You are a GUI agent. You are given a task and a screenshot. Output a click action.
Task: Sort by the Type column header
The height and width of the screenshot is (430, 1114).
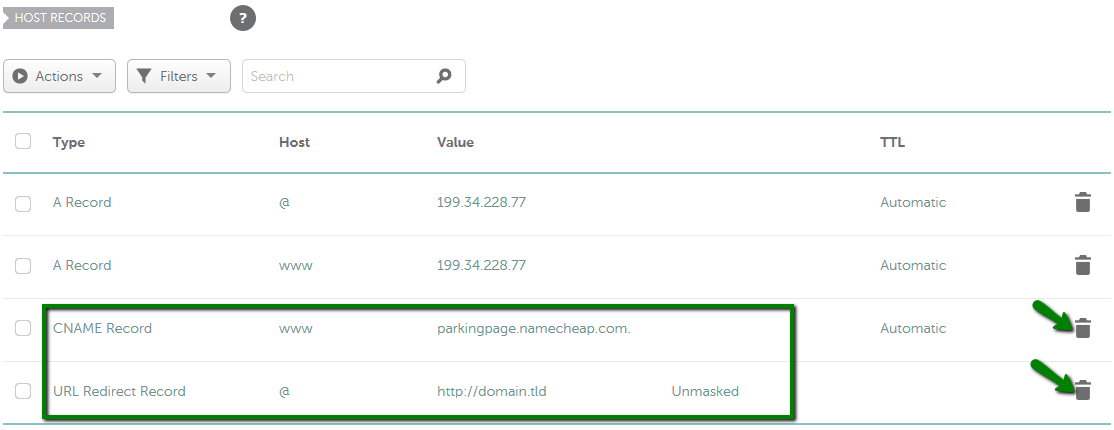point(69,142)
